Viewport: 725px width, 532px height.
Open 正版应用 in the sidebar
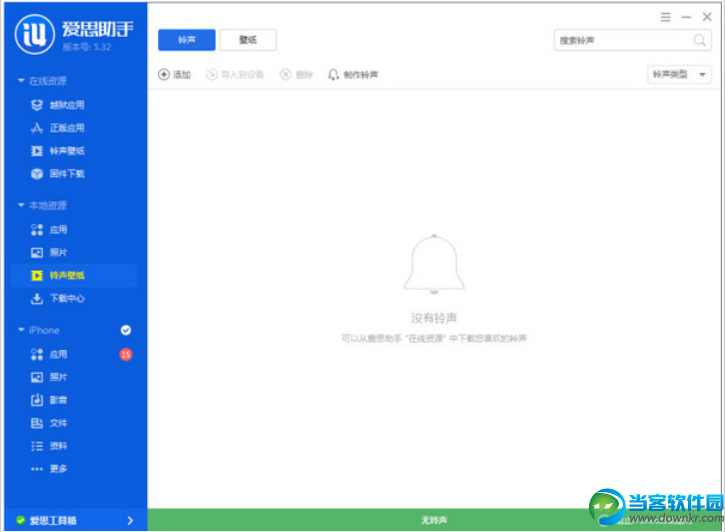pos(58,128)
